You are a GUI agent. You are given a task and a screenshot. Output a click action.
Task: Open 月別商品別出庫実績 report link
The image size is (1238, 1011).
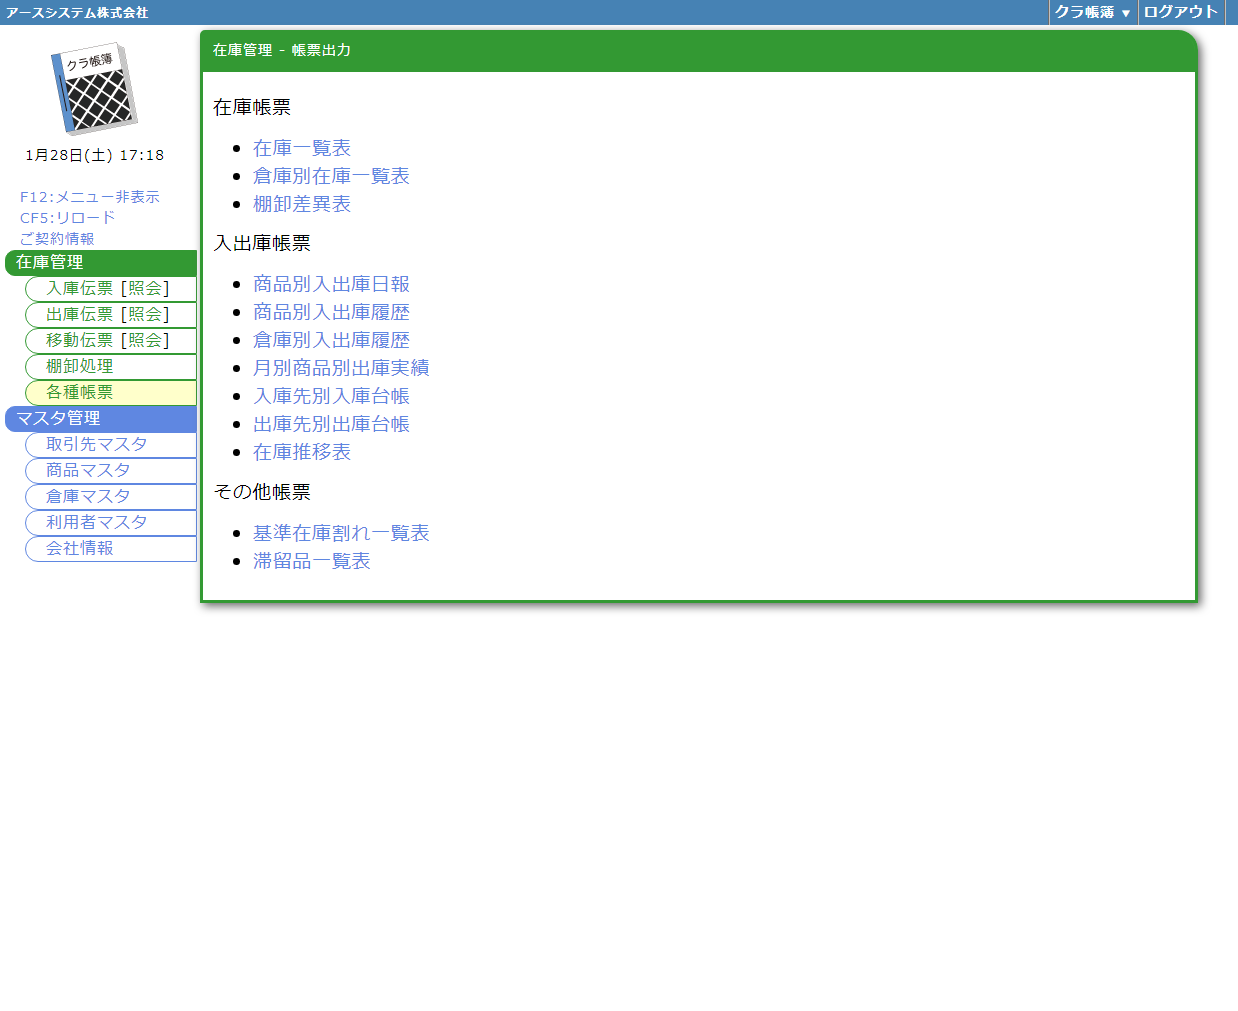341,368
